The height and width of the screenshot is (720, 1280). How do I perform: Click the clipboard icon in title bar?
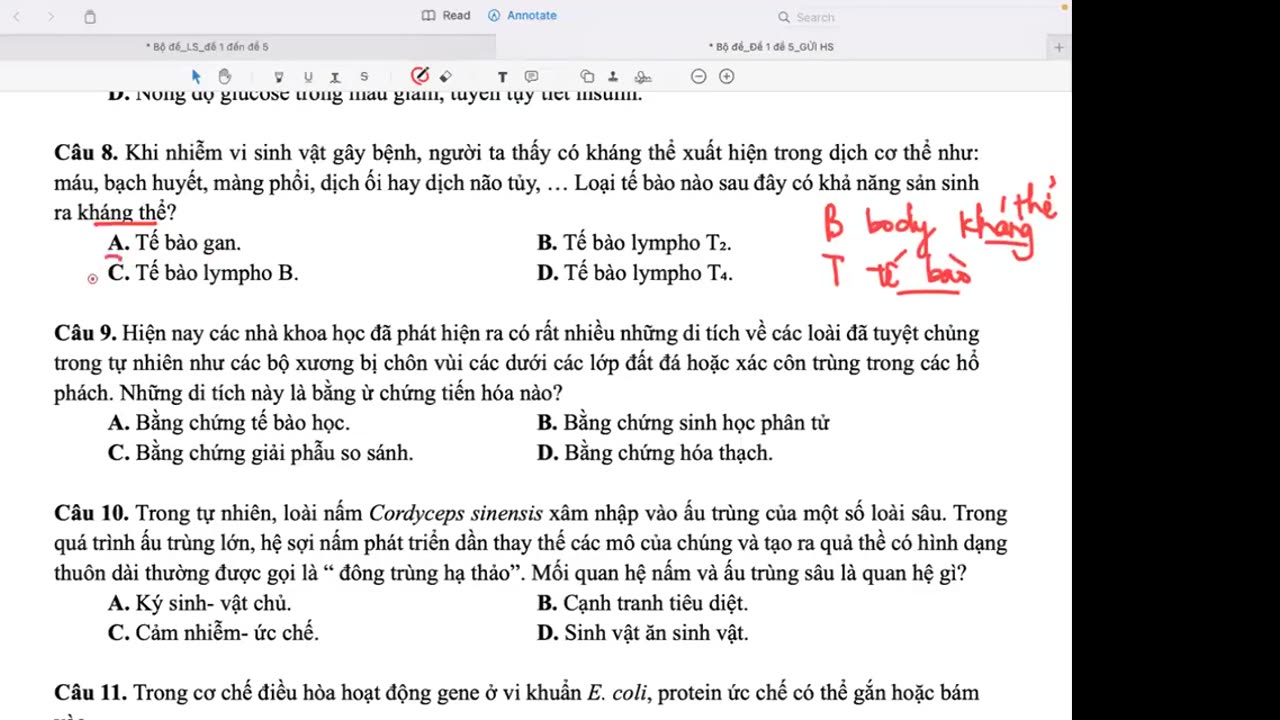(90, 17)
